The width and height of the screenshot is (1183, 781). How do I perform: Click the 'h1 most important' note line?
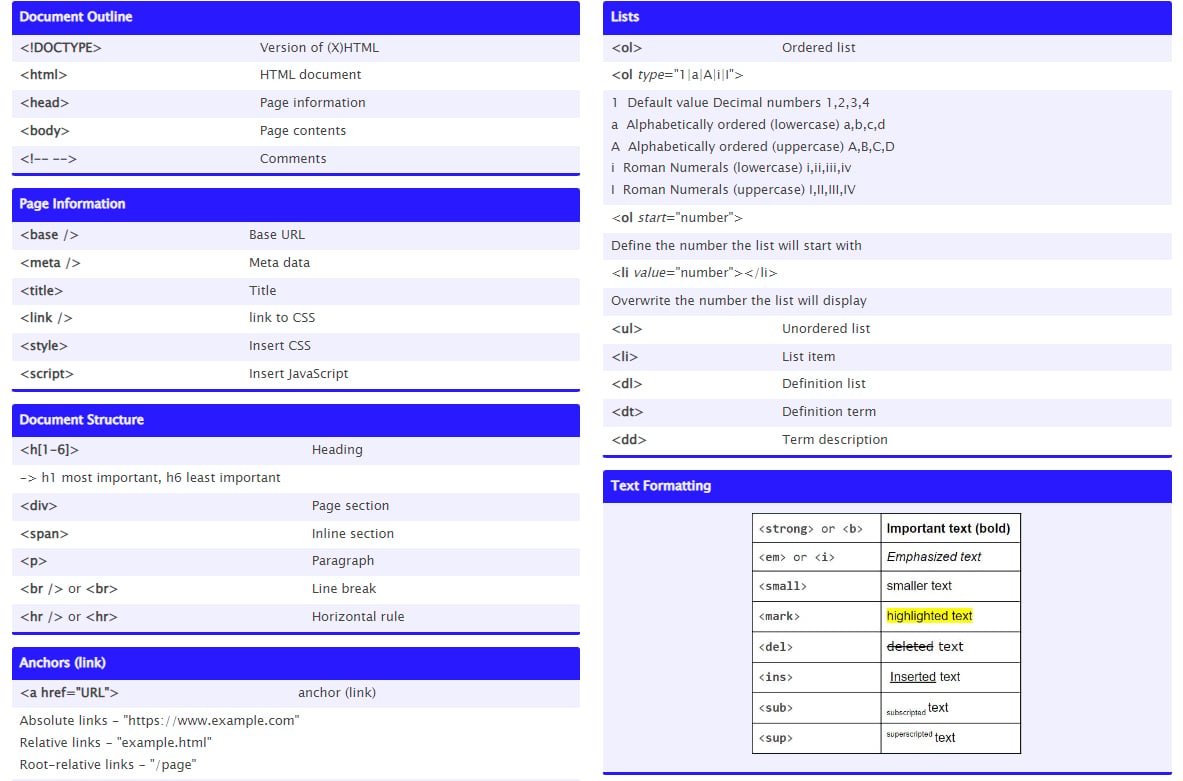coord(150,478)
